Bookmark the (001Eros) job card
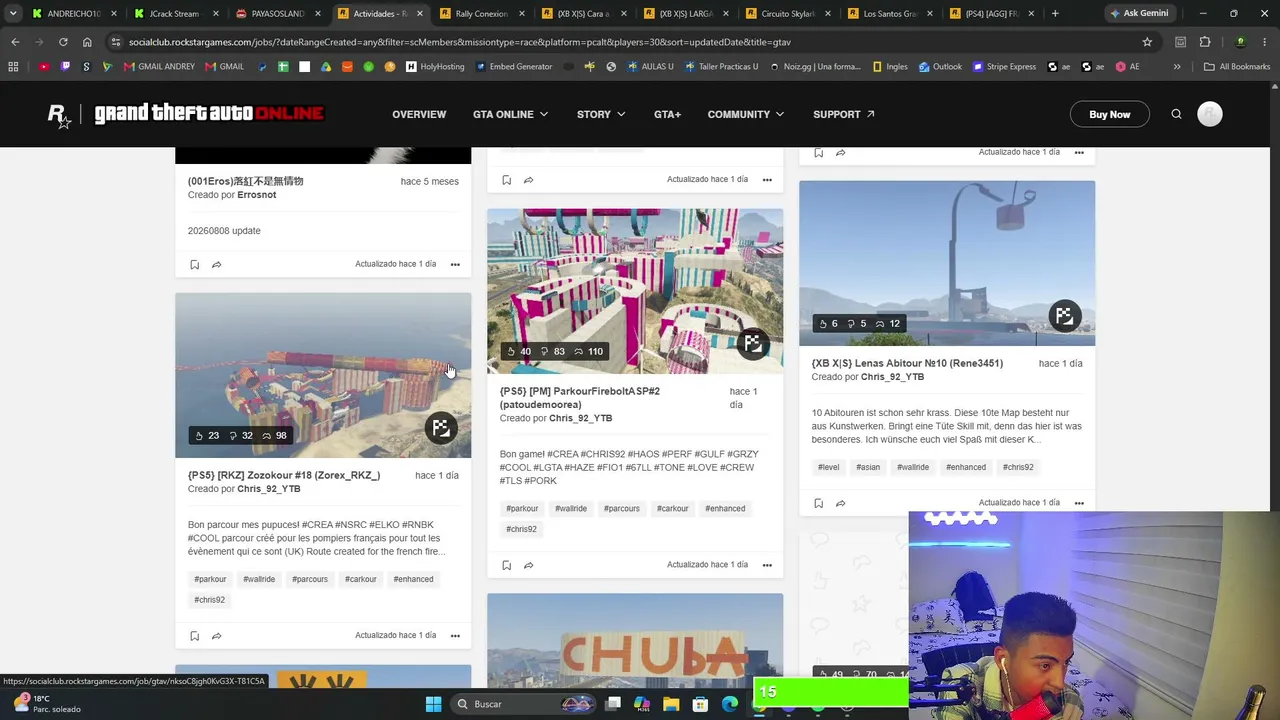 (x=194, y=265)
